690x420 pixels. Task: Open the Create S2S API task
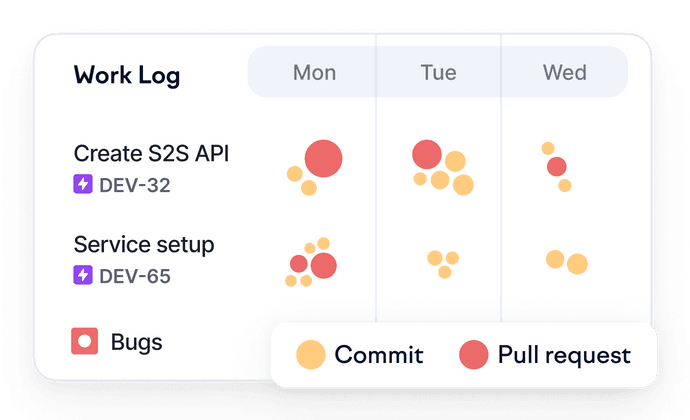[x=151, y=154]
